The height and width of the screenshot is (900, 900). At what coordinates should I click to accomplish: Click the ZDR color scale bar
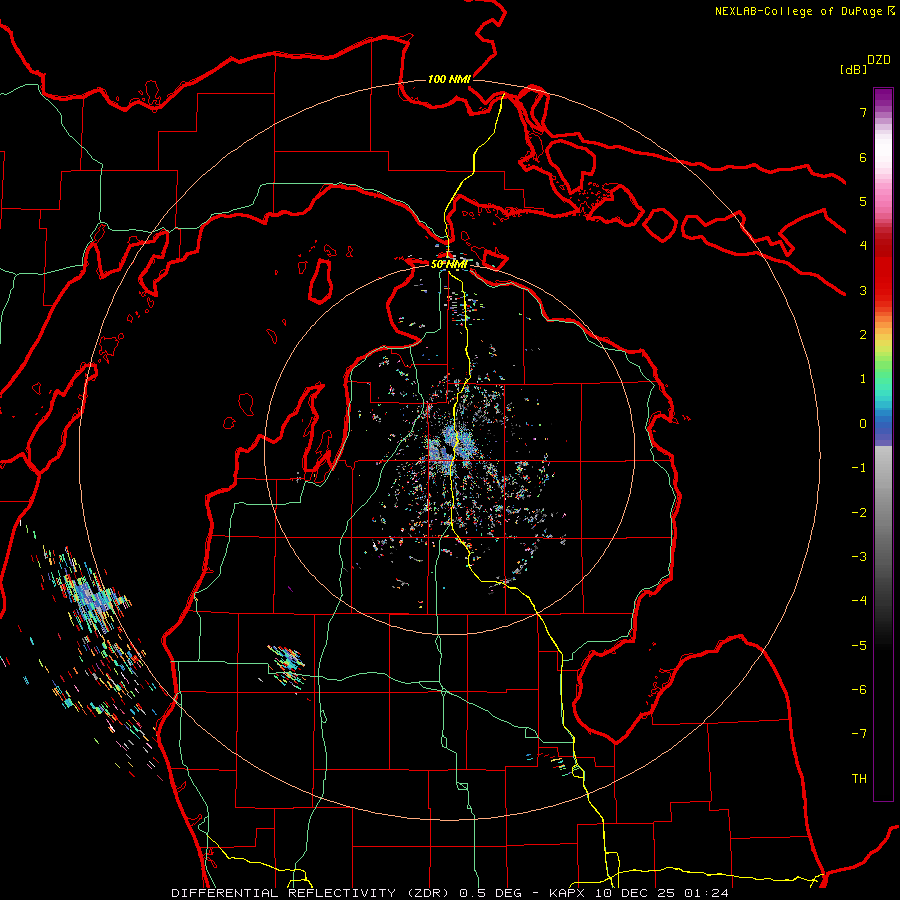pyautogui.click(x=883, y=444)
